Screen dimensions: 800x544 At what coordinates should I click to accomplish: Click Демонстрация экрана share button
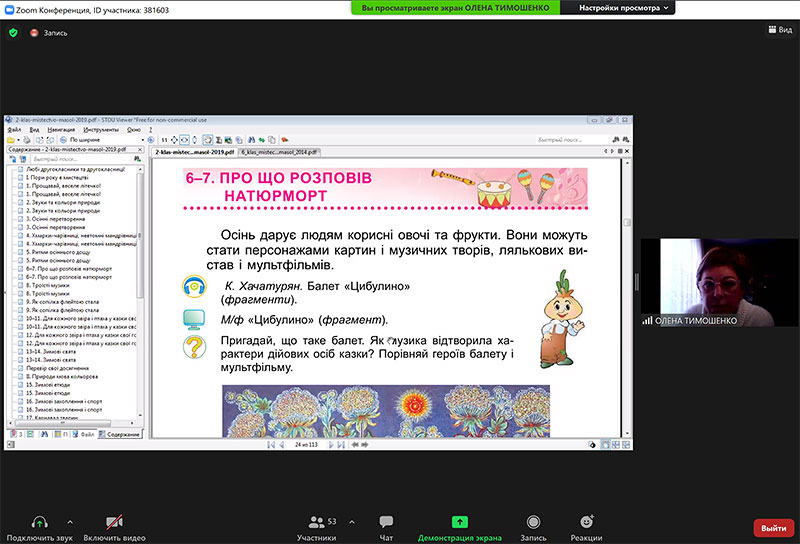click(459, 528)
